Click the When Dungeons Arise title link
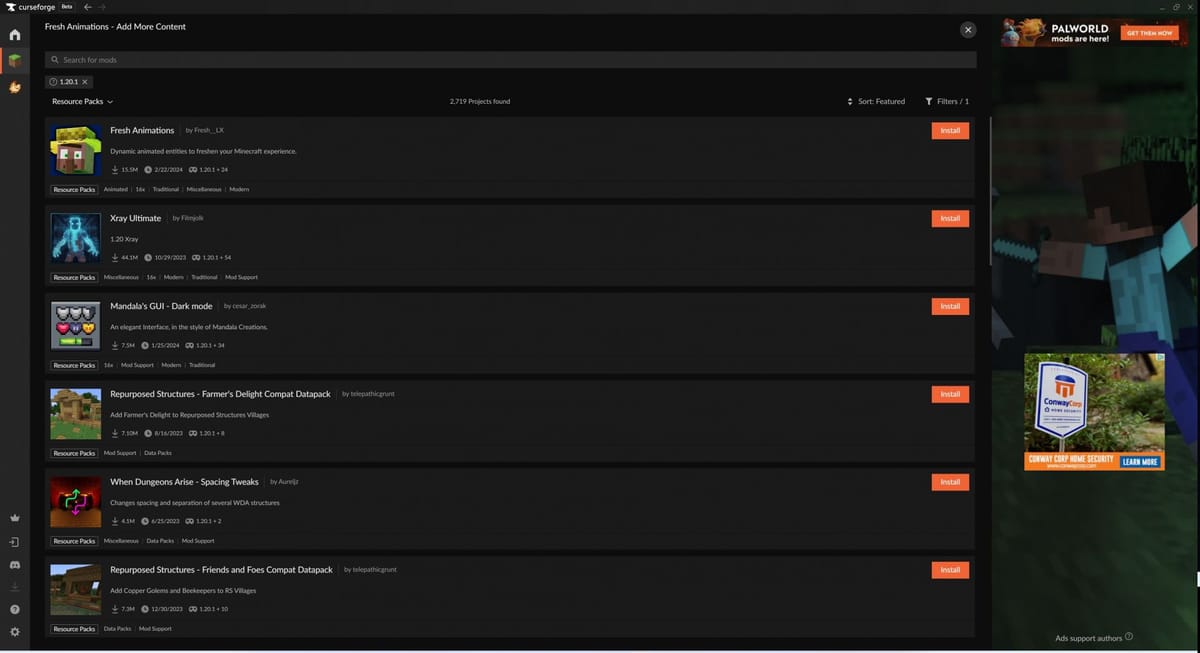Image resolution: width=1200 pixels, height=653 pixels. 184,482
